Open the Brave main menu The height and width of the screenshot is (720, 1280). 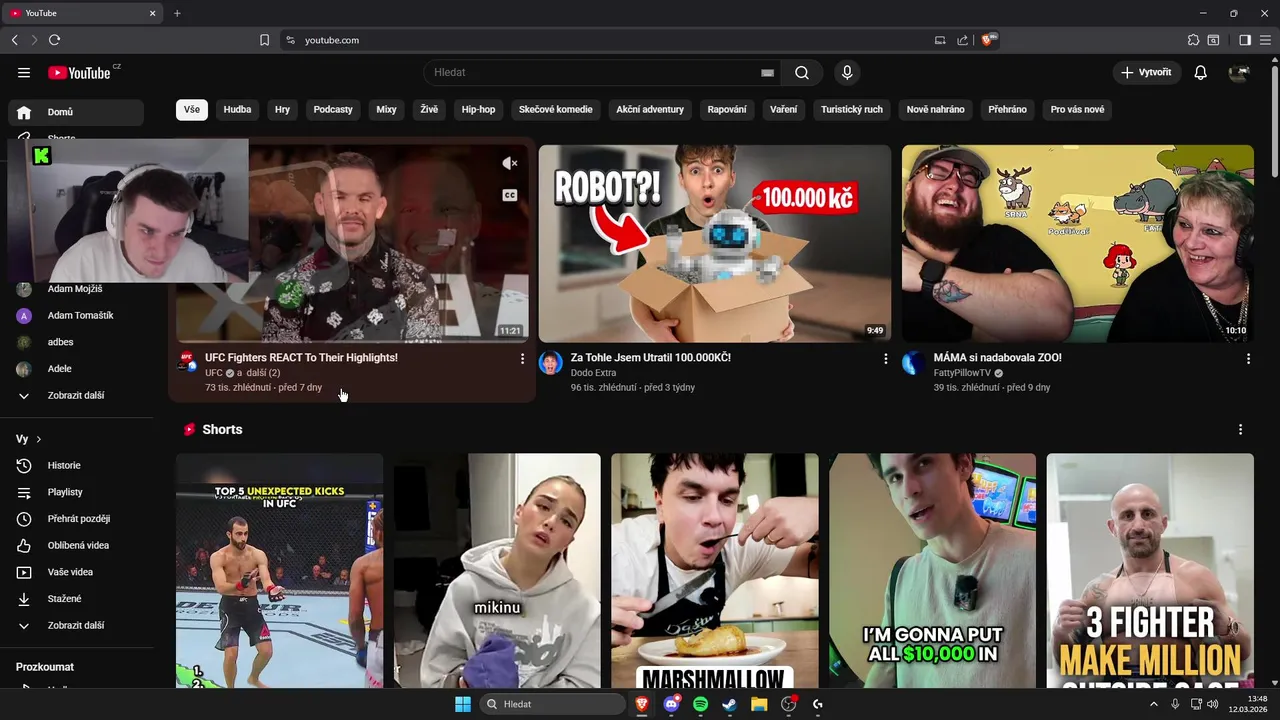(x=1266, y=40)
